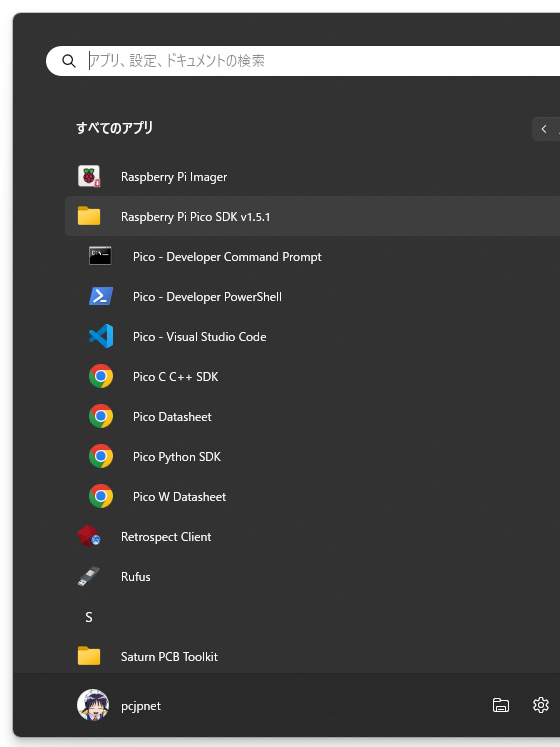Go back using the chevron button
This screenshot has height=747, width=560.
click(544, 129)
